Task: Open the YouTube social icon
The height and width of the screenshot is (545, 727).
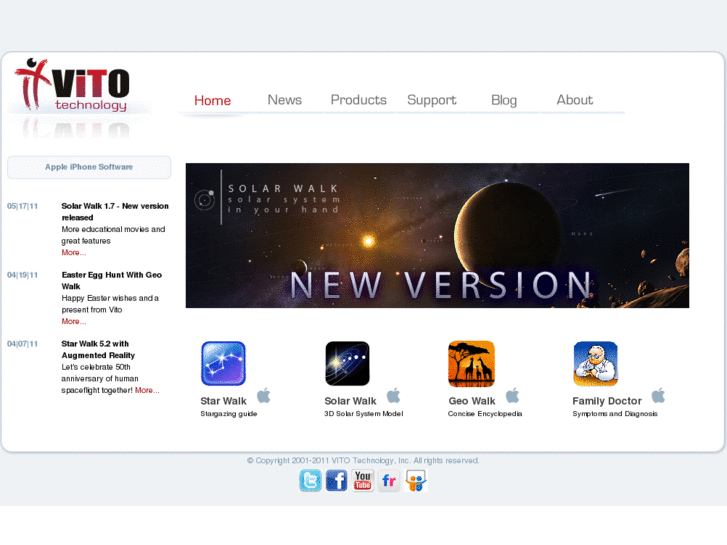Action: click(363, 481)
